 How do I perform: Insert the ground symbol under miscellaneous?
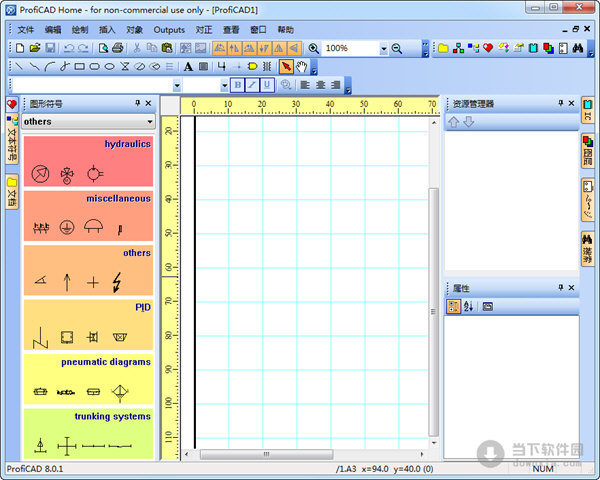[67, 227]
